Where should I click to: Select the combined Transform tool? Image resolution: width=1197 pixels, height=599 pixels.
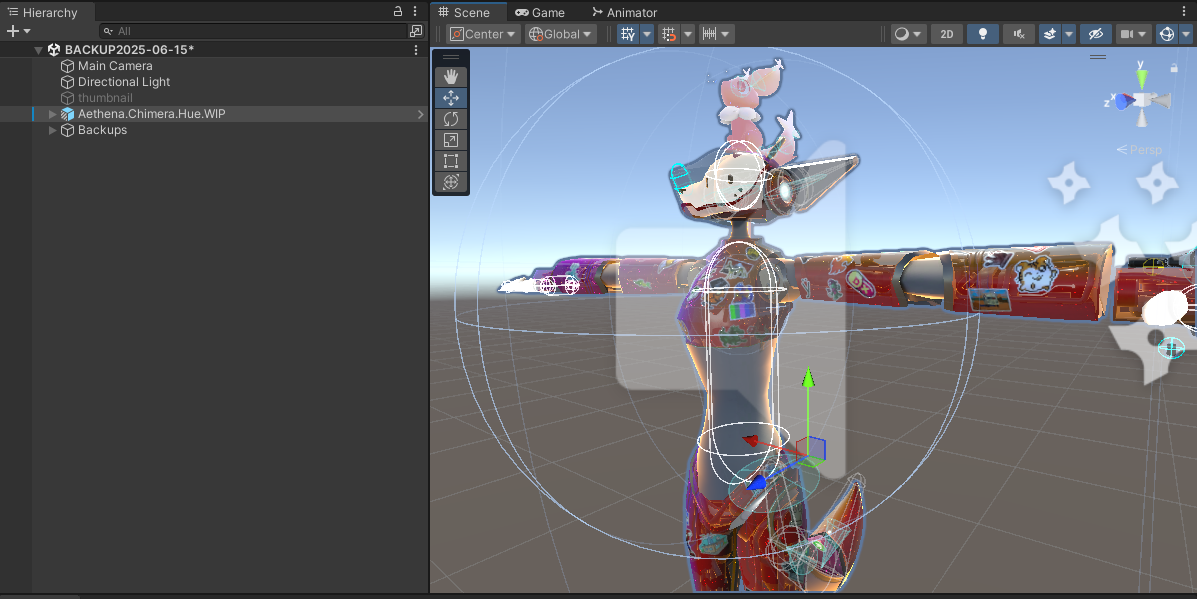coord(450,182)
